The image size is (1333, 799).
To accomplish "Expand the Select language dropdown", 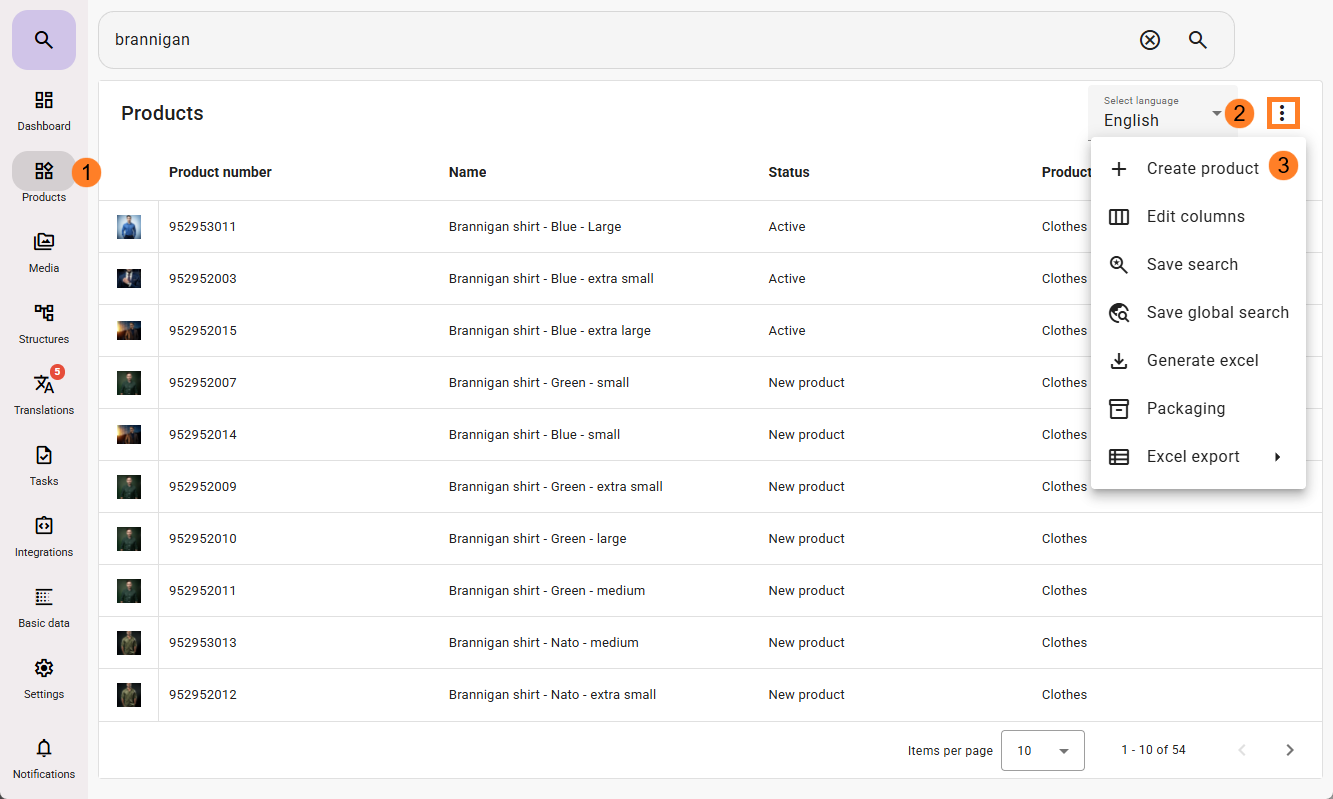I will click(1162, 113).
